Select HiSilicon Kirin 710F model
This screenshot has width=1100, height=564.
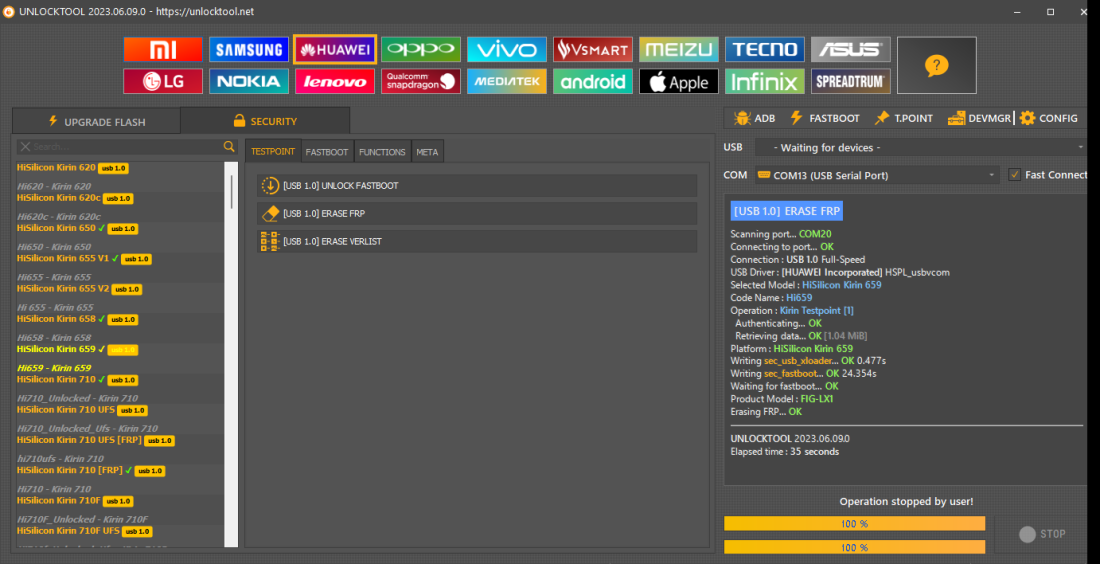[x=75, y=501]
